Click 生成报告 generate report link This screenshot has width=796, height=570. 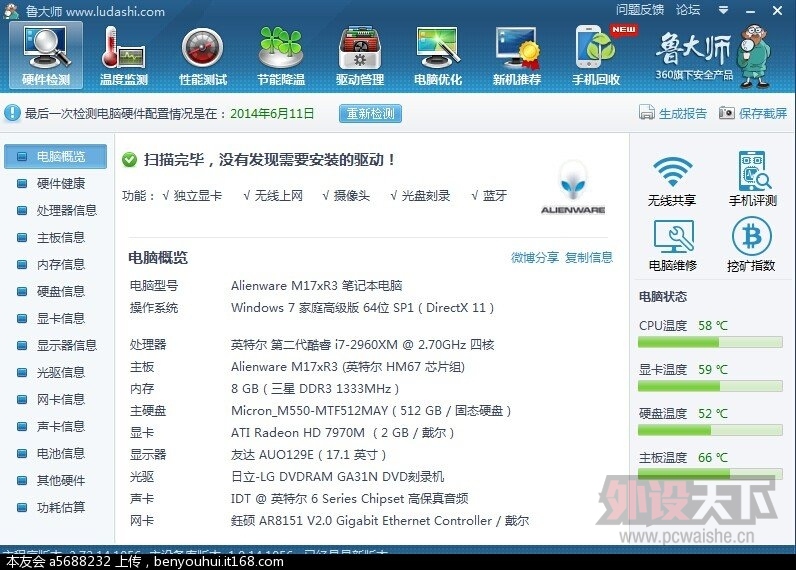pos(682,113)
